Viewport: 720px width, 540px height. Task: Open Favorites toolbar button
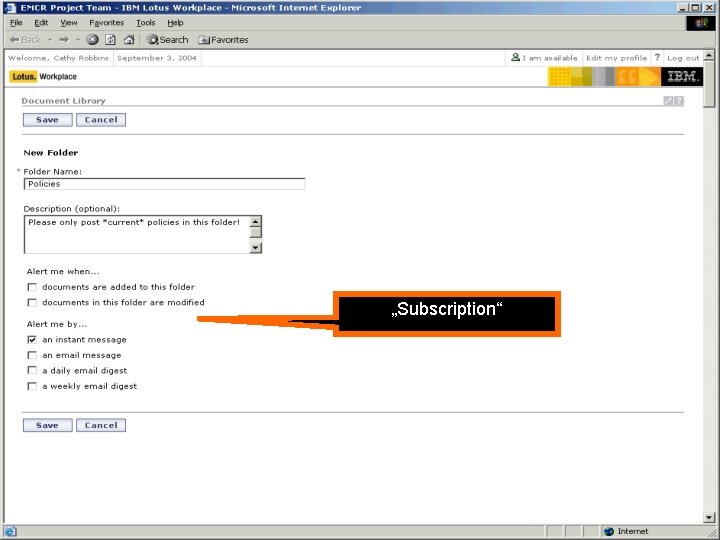[x=223, y=40]
